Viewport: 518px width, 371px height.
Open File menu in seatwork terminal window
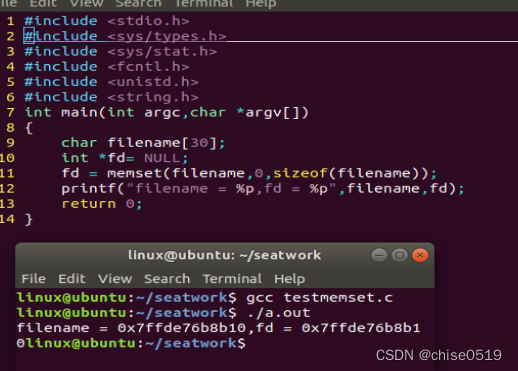click(x=33, y=279)
